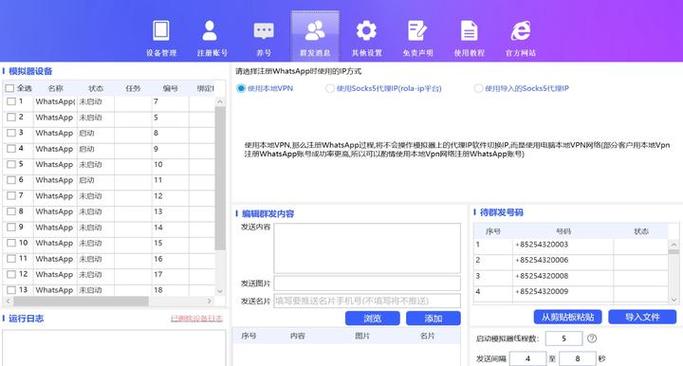
Task: Check the box for device row 3
Action: (x=11, y=133)
